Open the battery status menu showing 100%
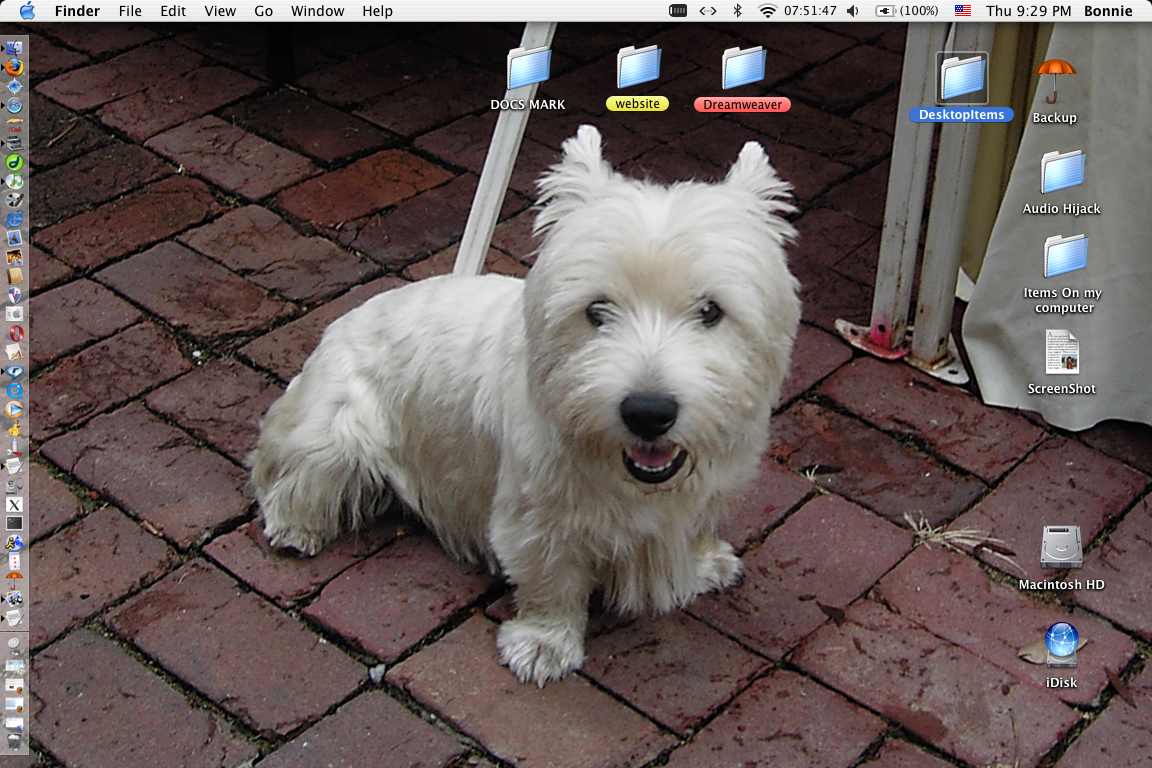Viewport: 1152px width, 768px height. (x=907, y=10)
